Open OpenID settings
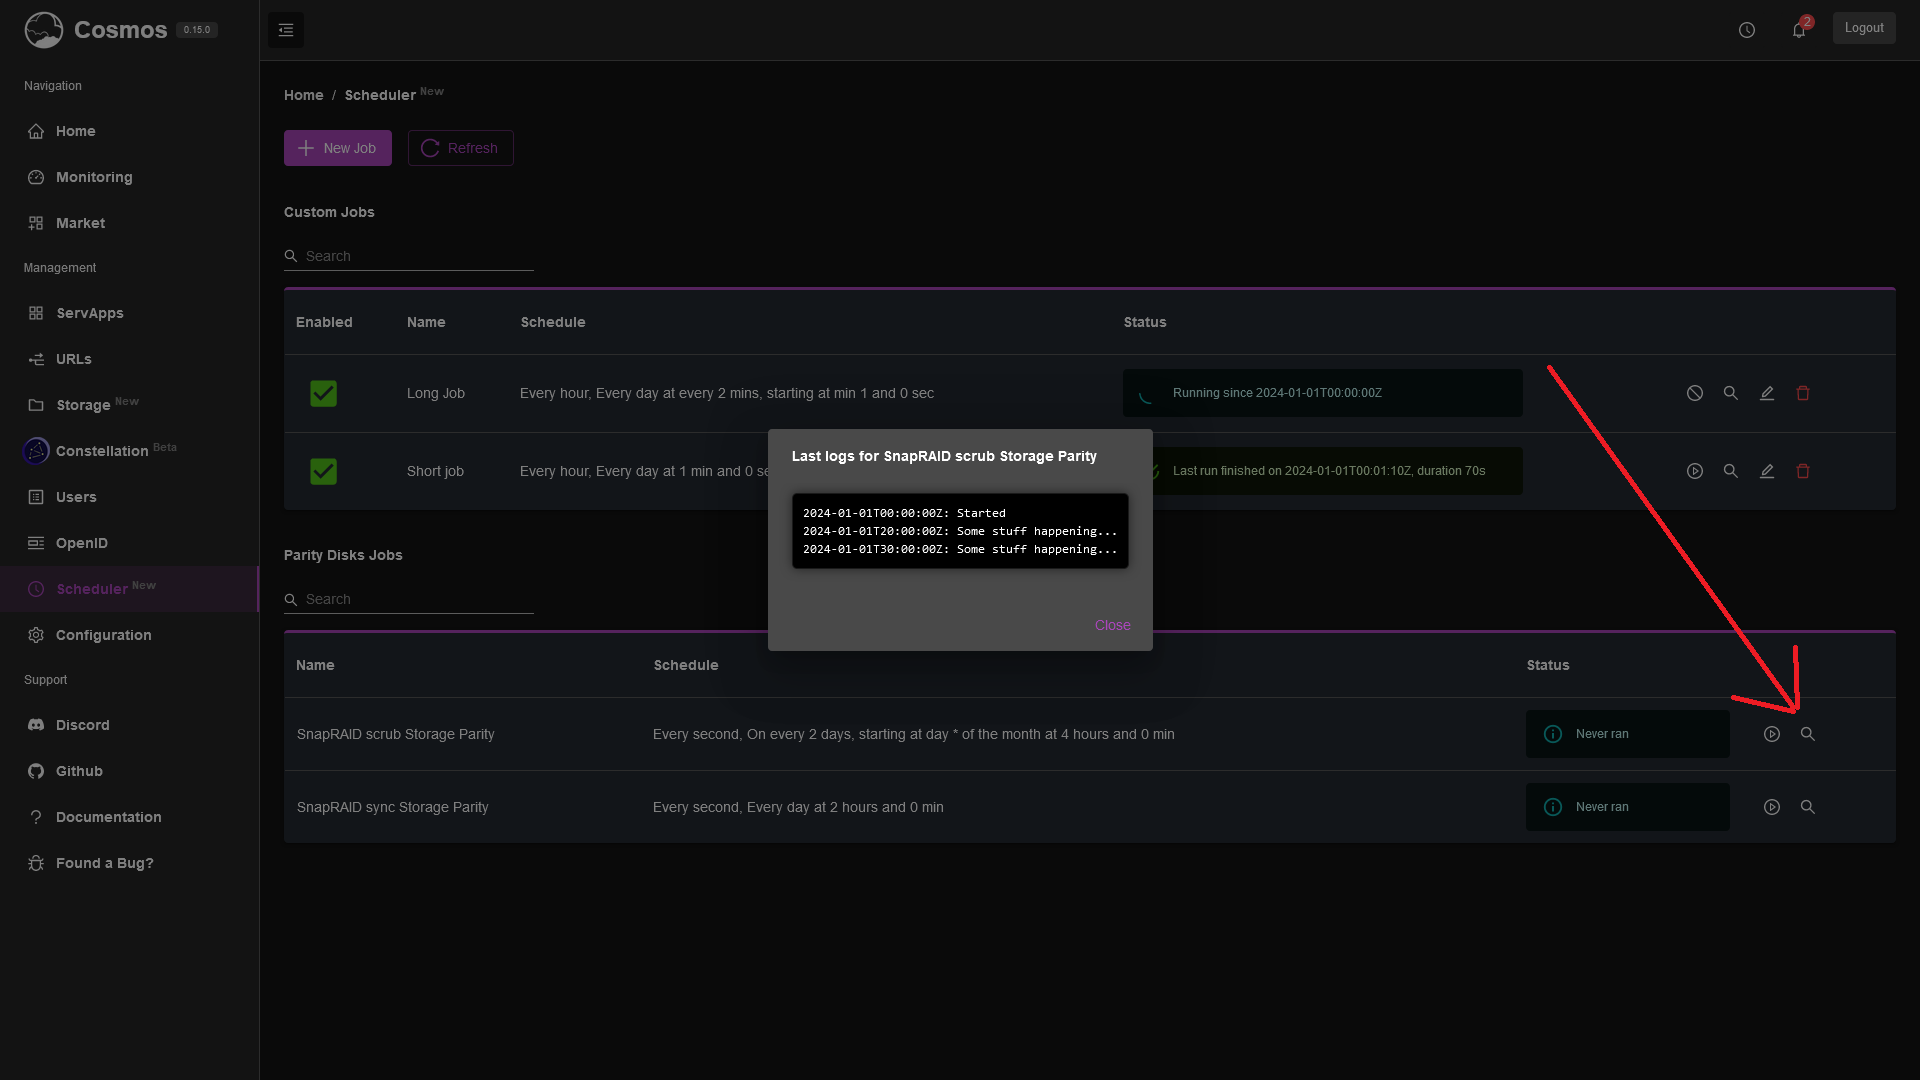 pos(130,543)
